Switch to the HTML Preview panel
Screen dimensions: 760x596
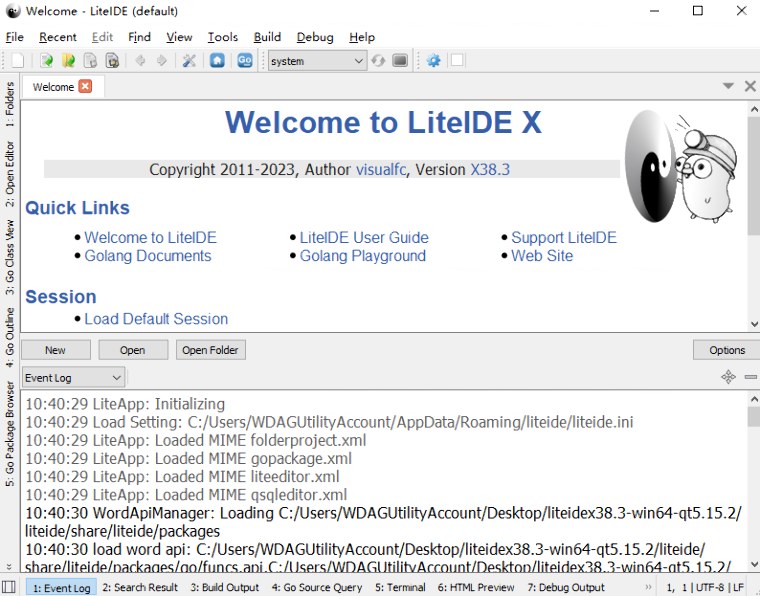476,587
